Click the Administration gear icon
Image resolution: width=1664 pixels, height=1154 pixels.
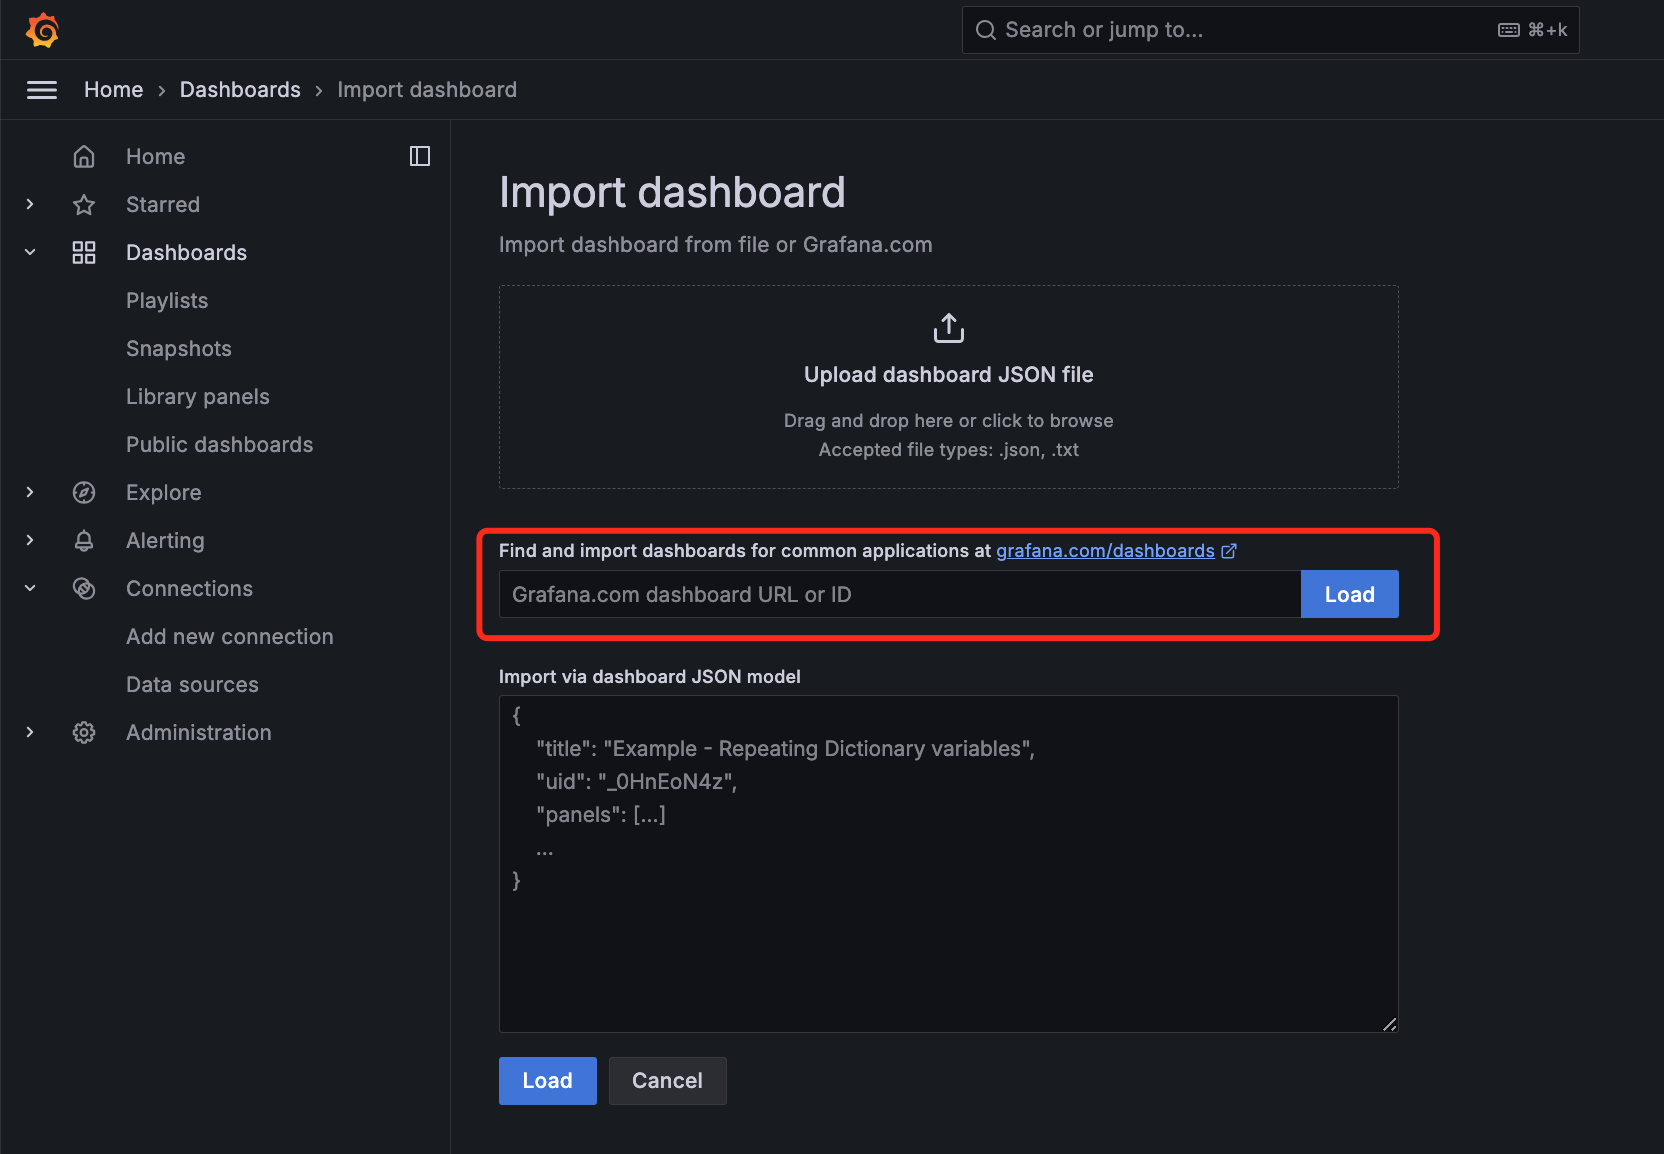tap(84, 733)
